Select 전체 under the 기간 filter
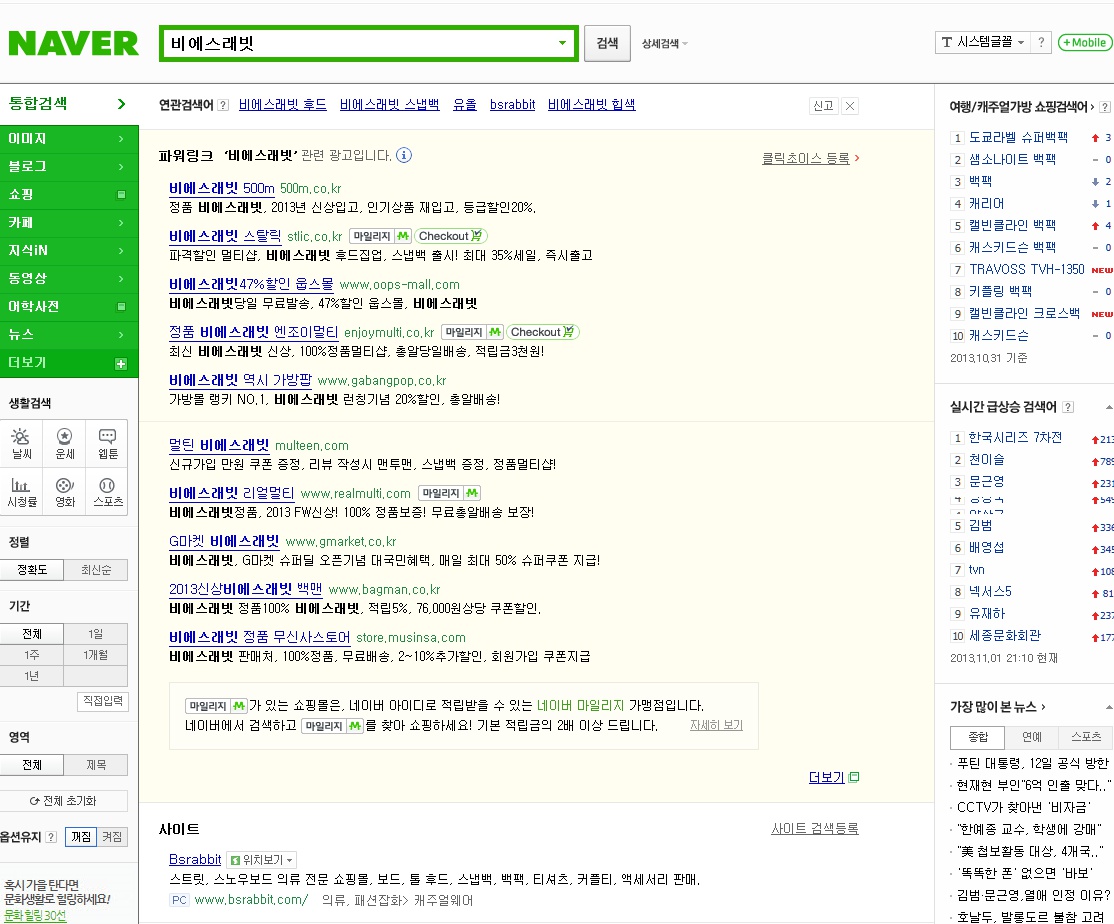Screen dimensions: 1114x924 tap(32, 634)
